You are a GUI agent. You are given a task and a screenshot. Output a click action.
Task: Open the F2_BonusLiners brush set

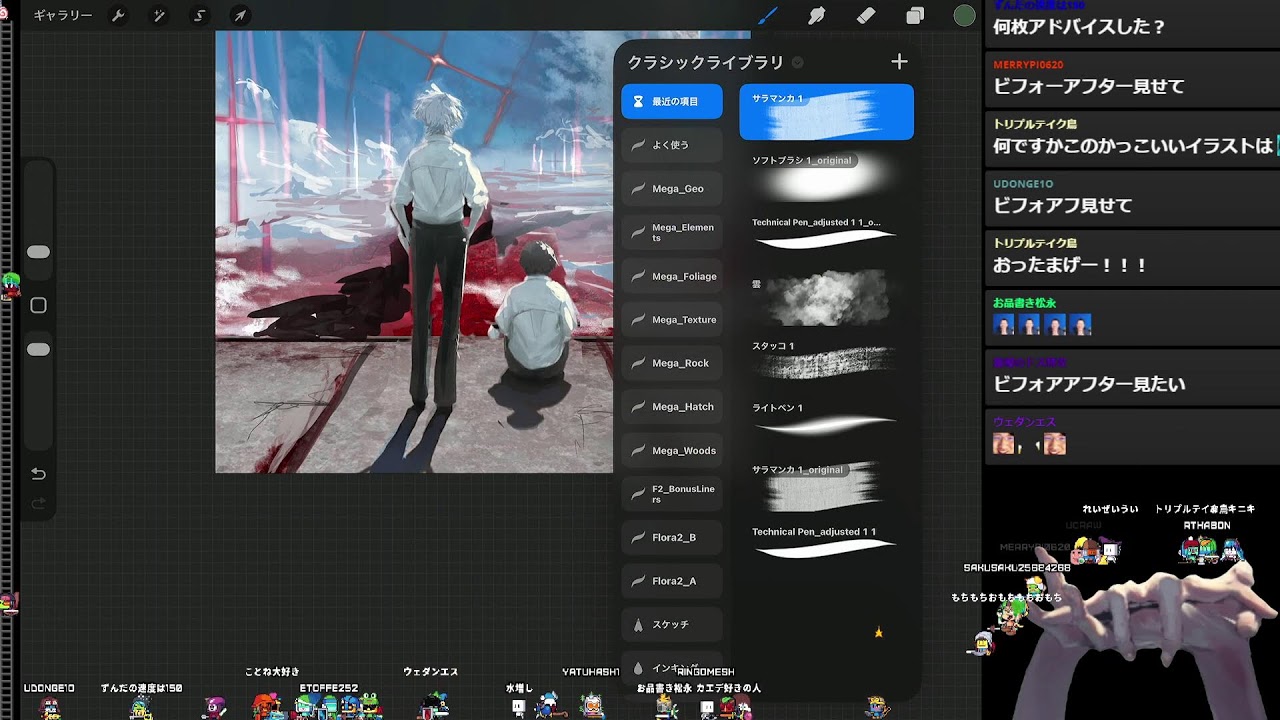672,494
